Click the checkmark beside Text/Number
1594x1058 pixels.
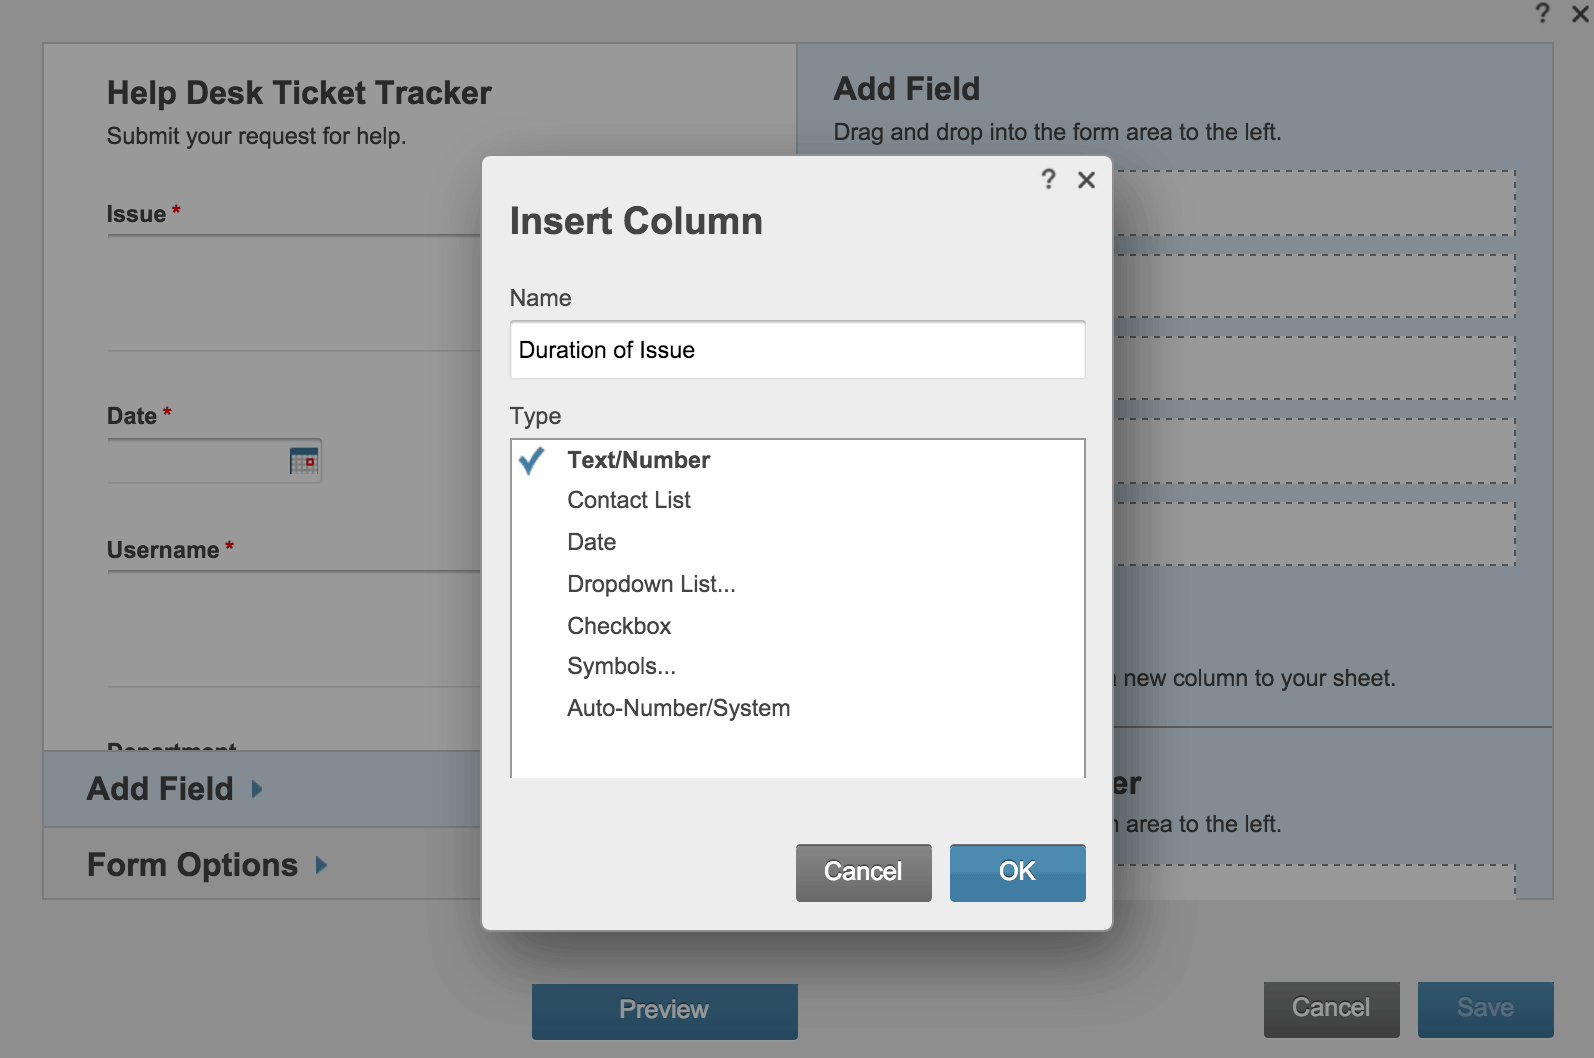pos(531,461)
